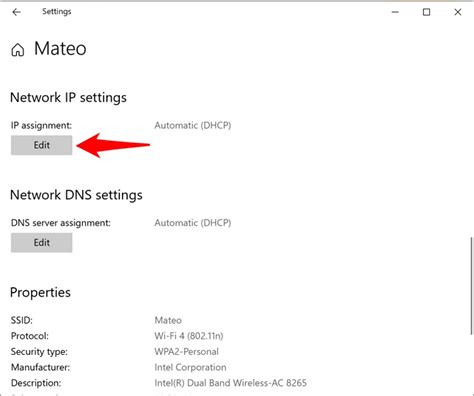Select the SSID label
Viewport: 474px width, 396px height.
22,321
